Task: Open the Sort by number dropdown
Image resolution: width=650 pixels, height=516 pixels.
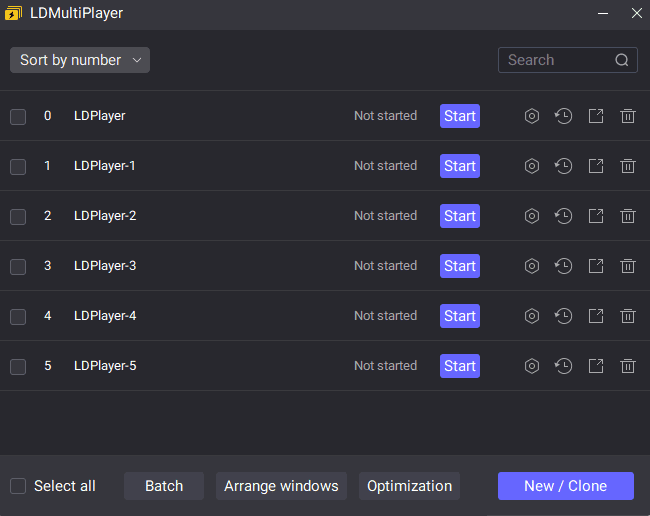Action: coord(80,60)
